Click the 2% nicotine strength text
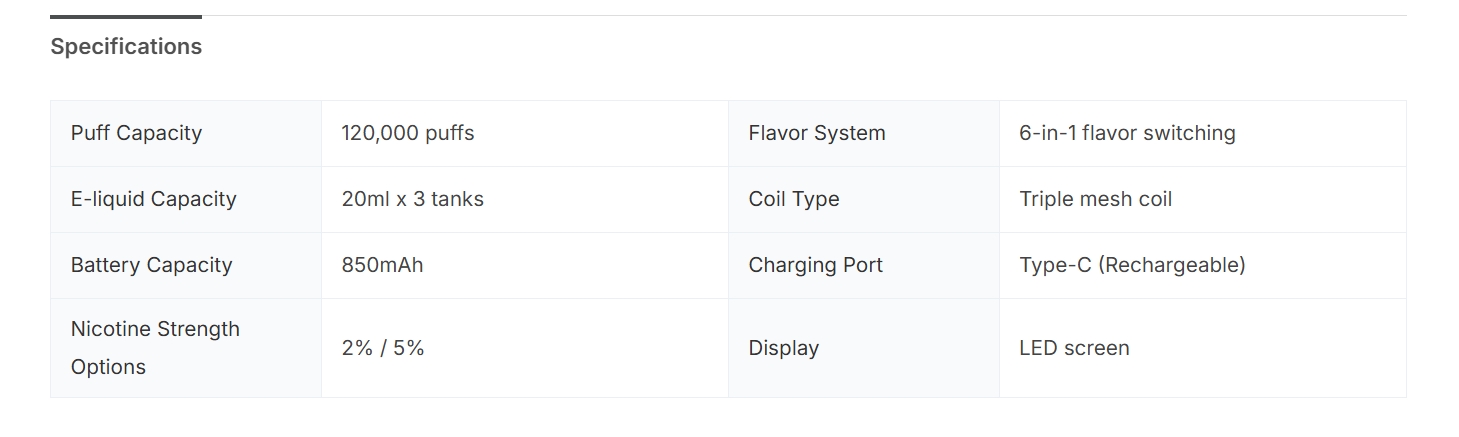 pos(355,348)
